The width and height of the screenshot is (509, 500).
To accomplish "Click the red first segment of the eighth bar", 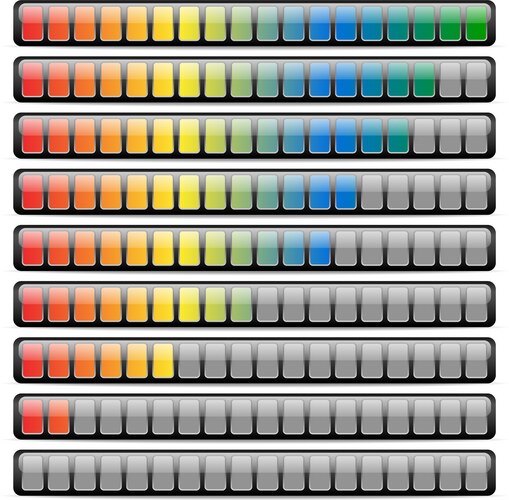I will click(x=33, y=417).
